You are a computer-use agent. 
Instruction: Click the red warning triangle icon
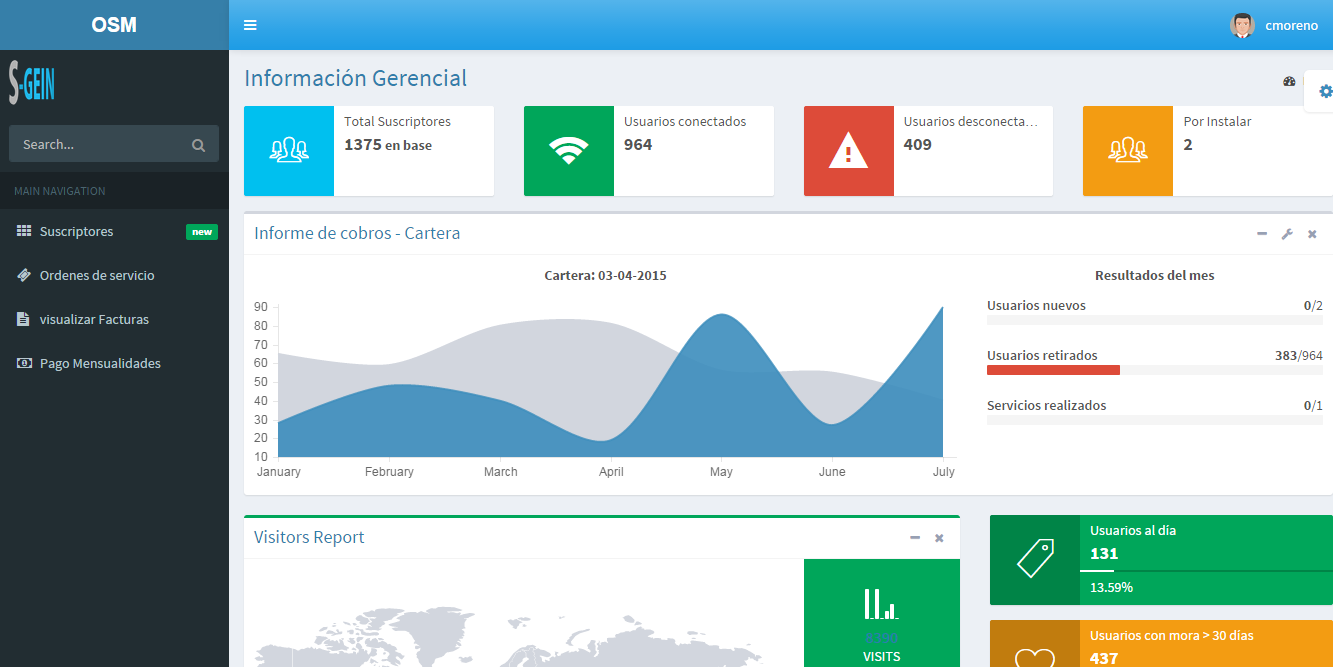[x=849, y=151]
